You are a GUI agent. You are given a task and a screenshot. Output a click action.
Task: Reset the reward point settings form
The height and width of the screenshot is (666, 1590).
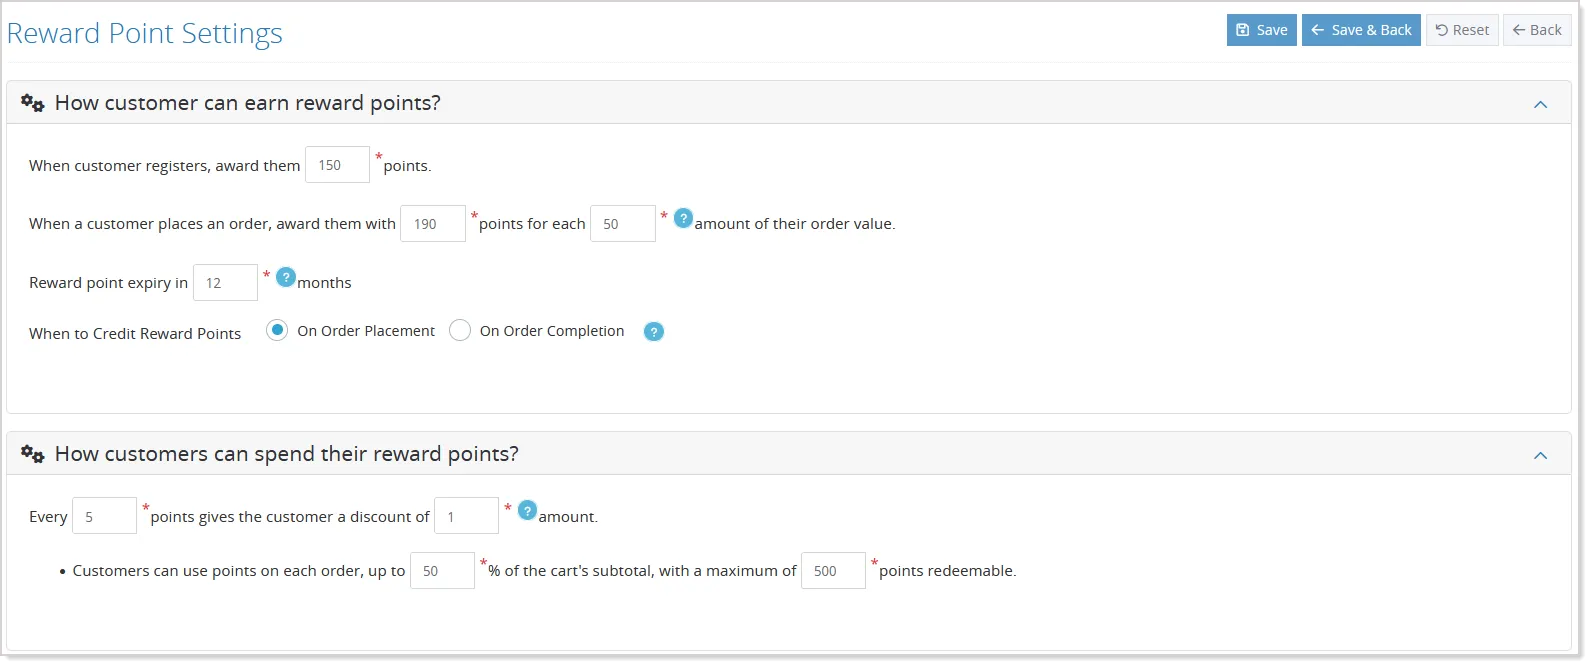point(1462,30)
